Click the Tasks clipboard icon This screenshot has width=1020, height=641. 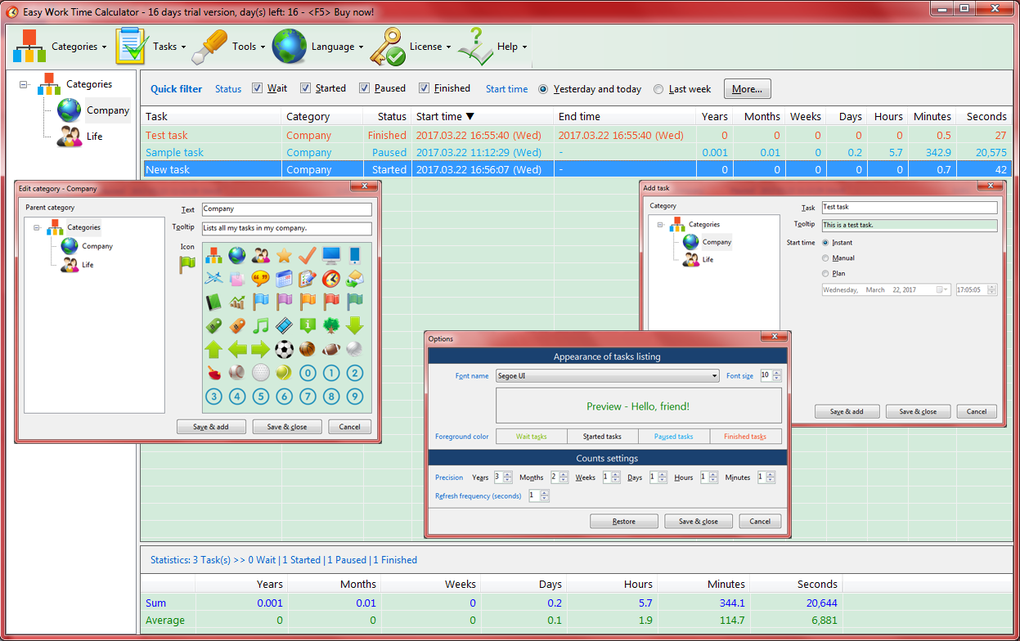click(129, 46)
